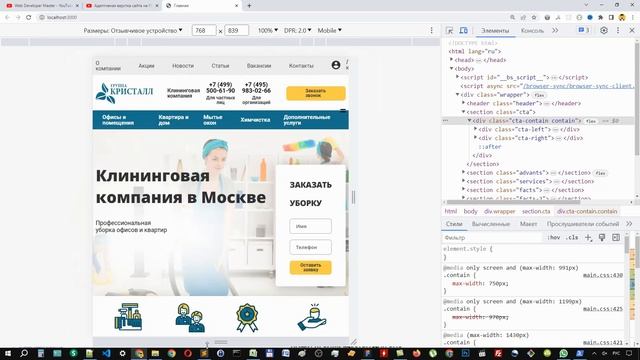Open a new browser tab plus button

point(249,6)
